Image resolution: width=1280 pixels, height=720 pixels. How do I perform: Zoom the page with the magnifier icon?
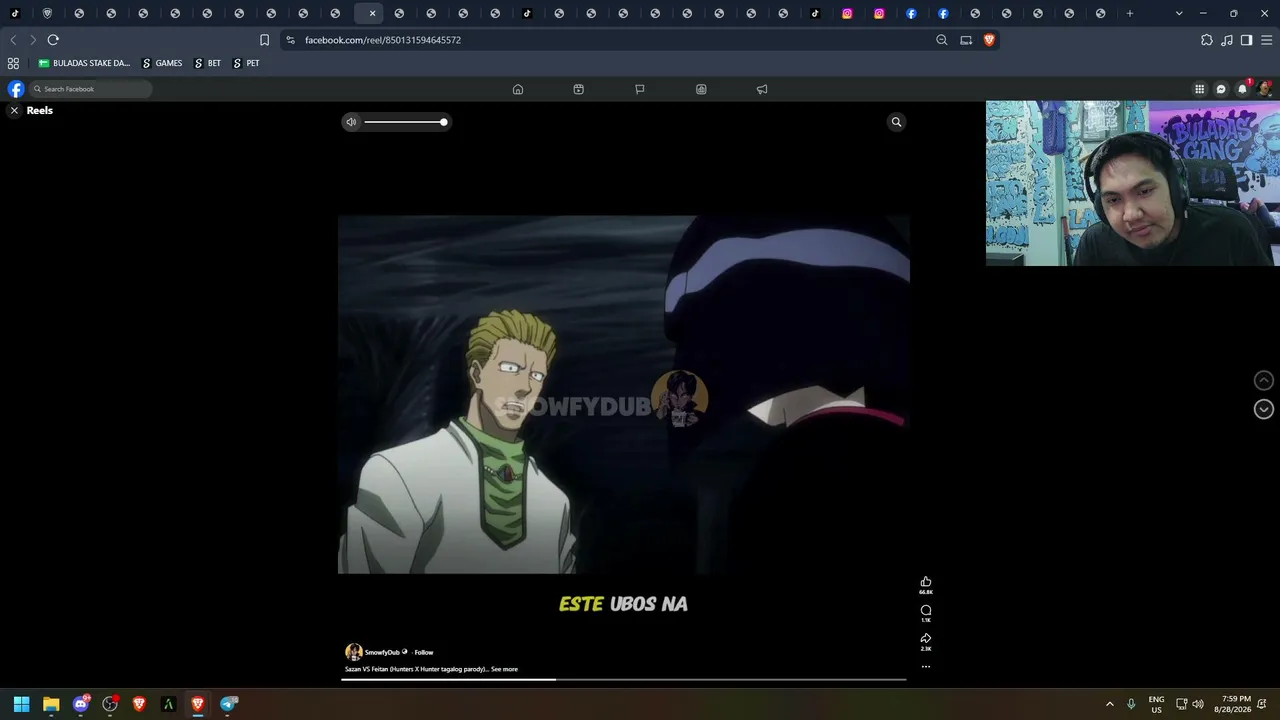pos(942,40)
